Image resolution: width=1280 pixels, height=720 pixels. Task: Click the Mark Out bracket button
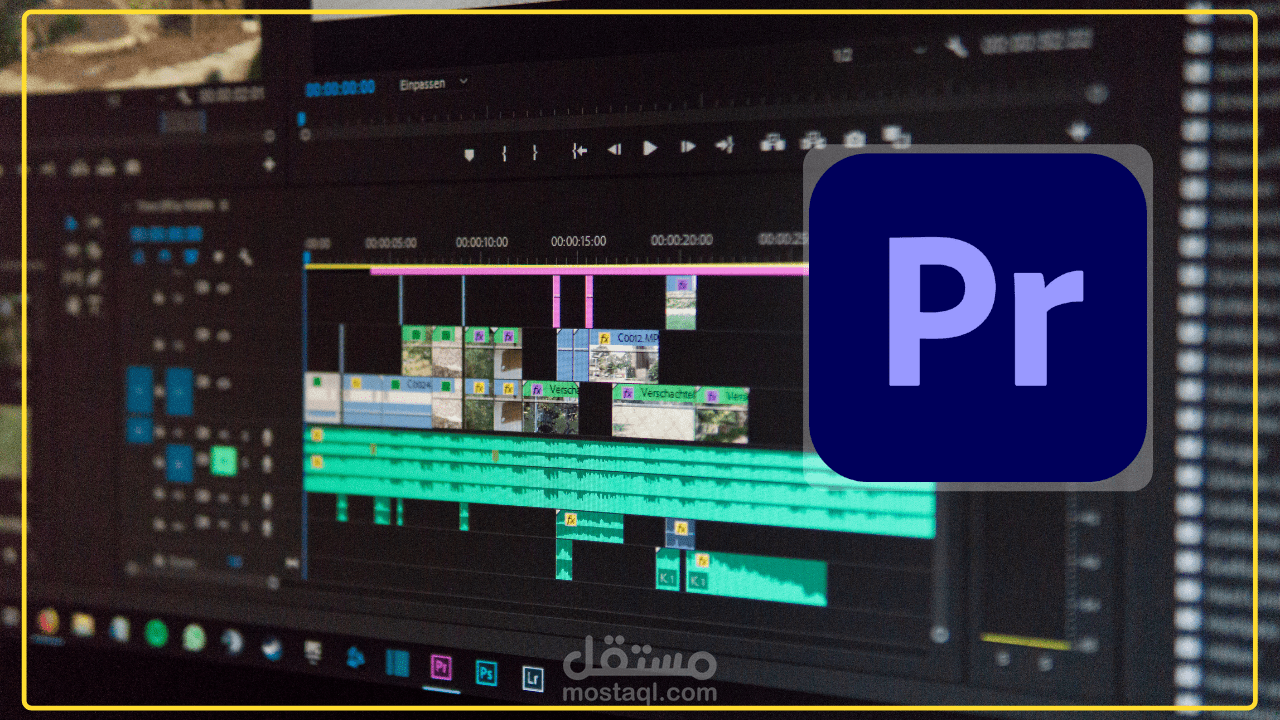pyautogui.click(x=535, y=152)
